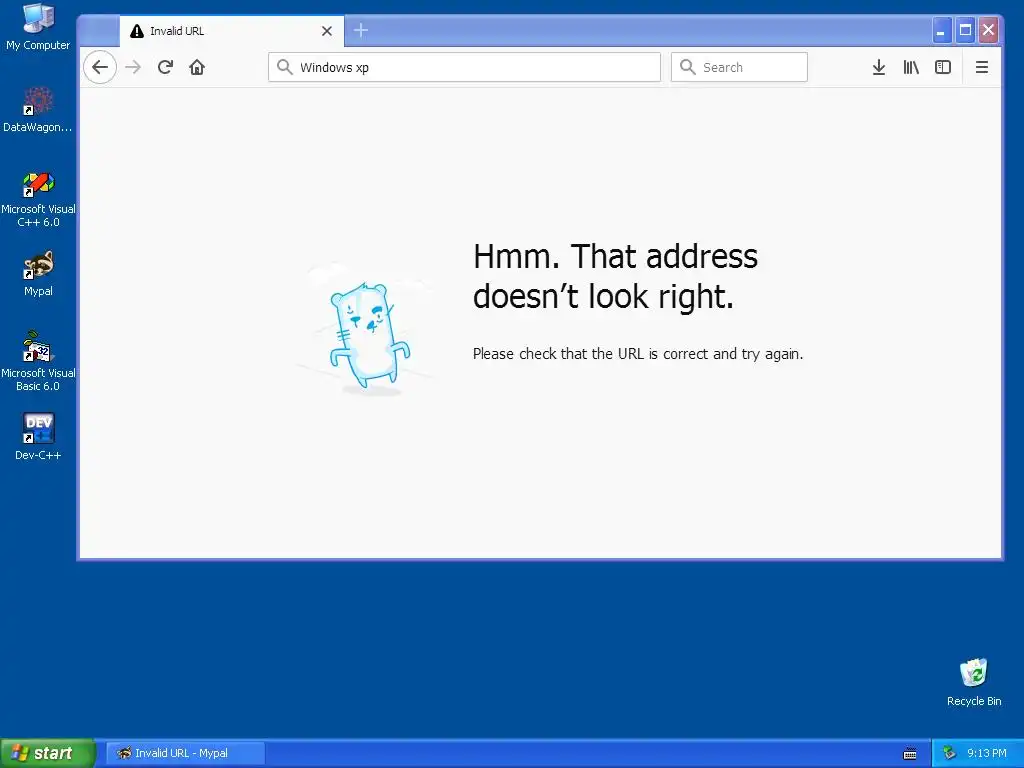
Task: Select the DataWagon desktop shortcut
Action: coord(38,110)
